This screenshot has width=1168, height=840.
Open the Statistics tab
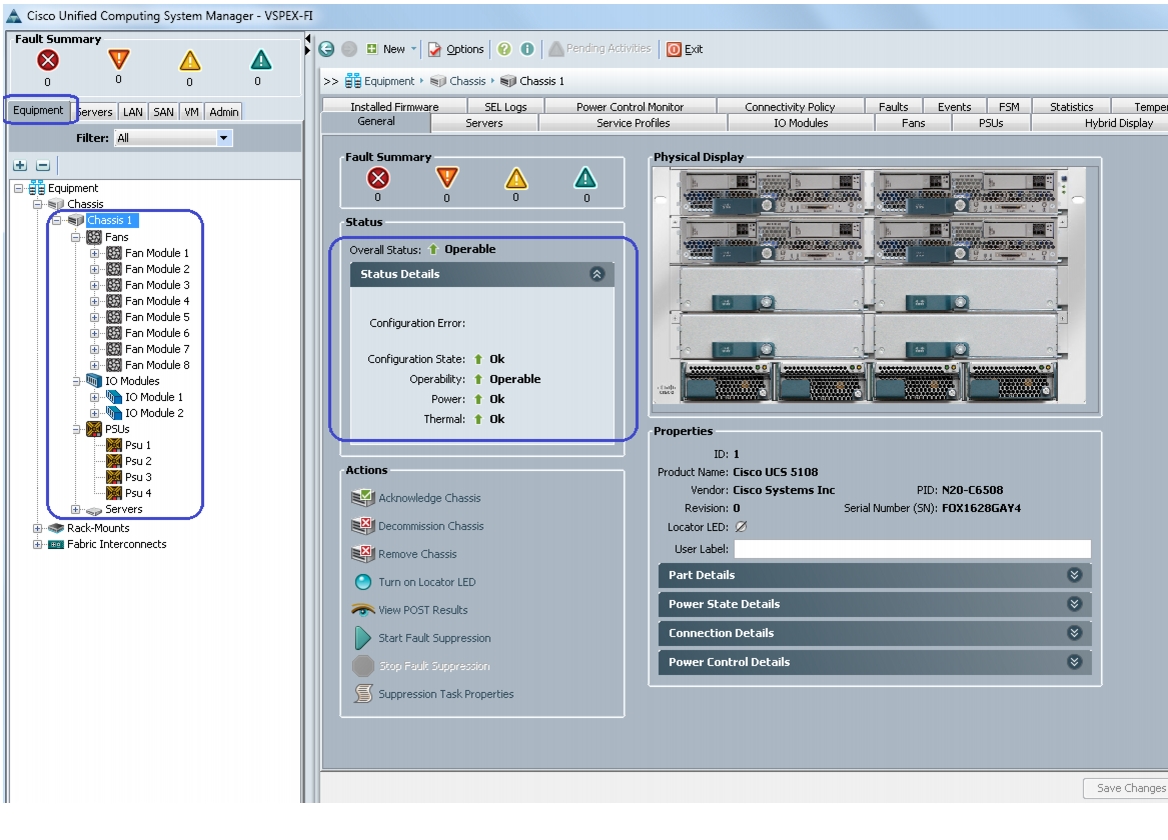(1071, 106)
